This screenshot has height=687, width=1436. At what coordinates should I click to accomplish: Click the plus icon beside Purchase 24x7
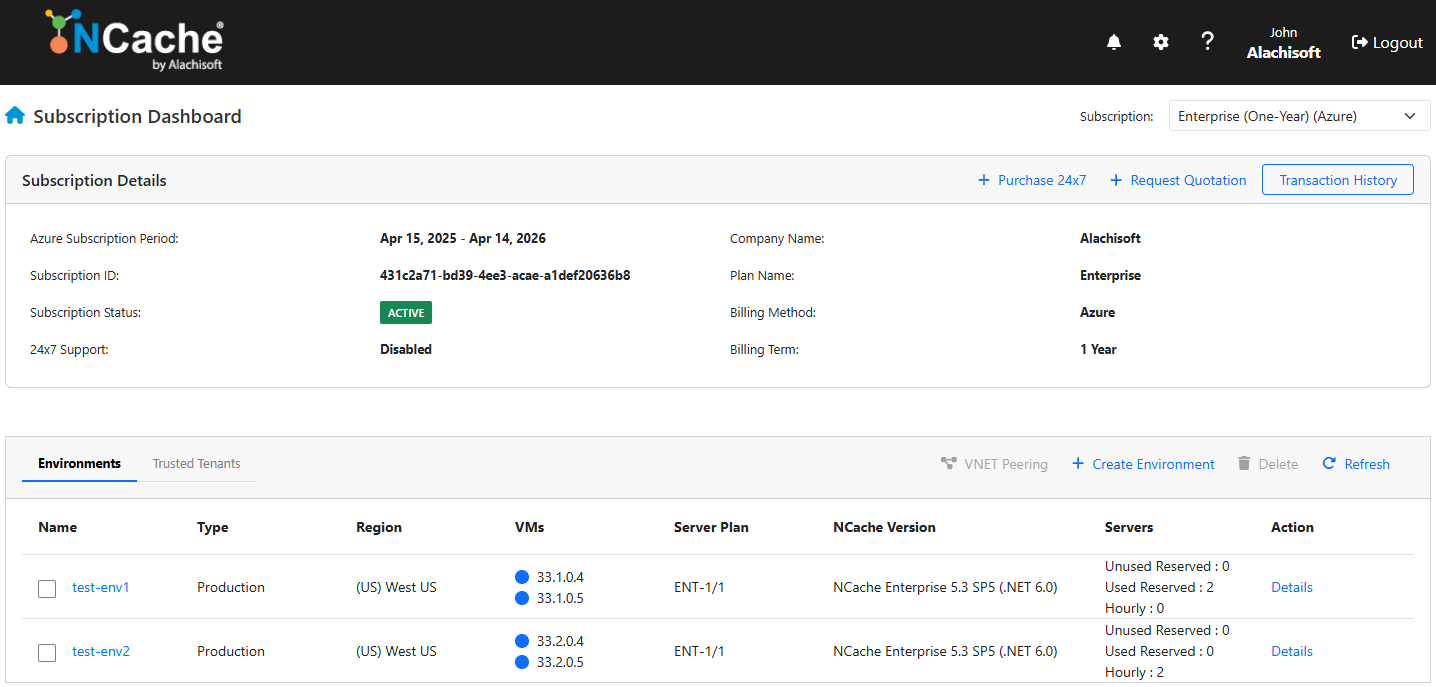[984, 180]
